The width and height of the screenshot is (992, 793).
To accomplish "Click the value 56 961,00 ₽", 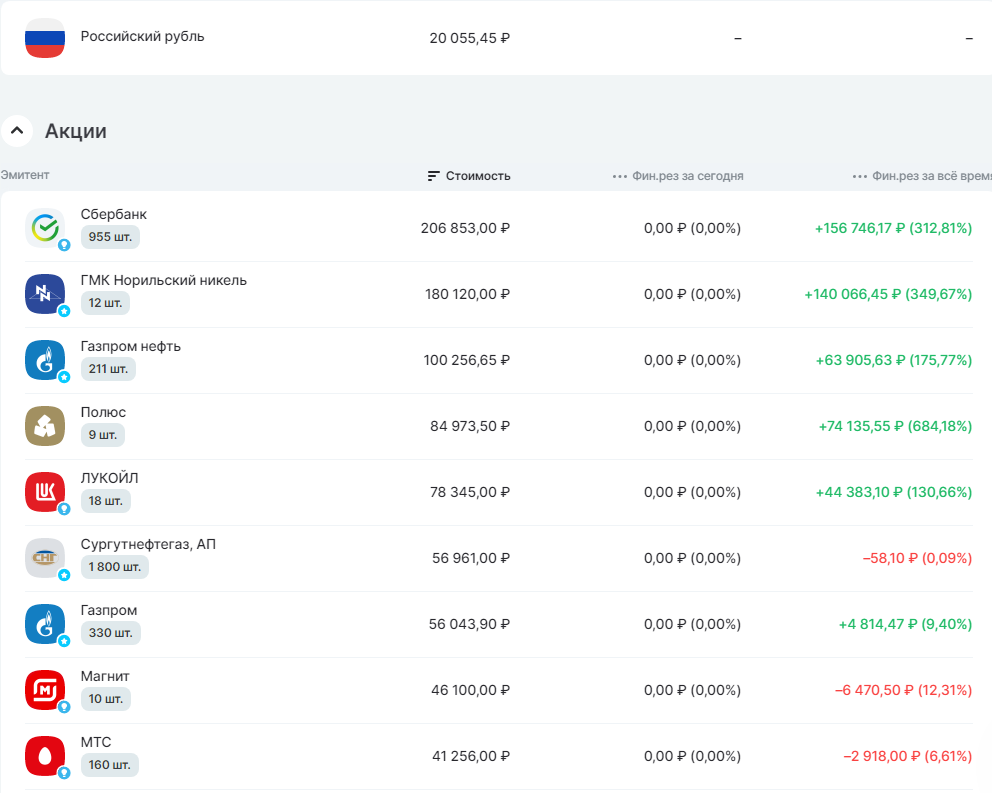I will pos(471,558).
